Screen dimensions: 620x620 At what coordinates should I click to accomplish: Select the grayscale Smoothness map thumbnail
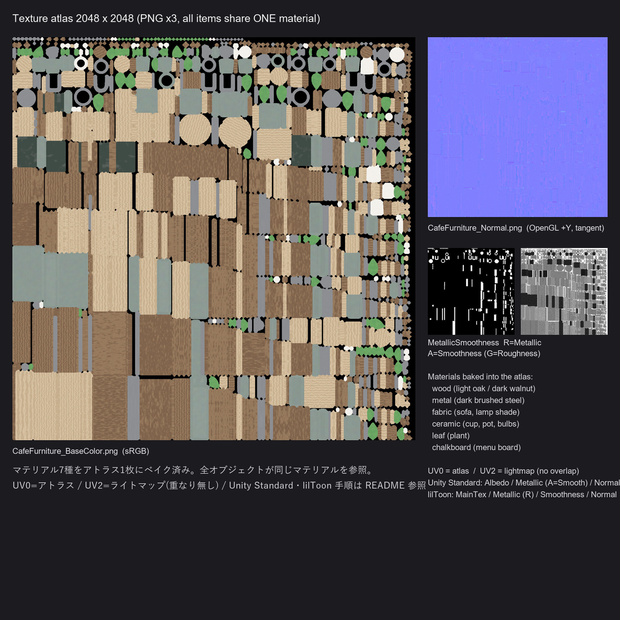564,291
